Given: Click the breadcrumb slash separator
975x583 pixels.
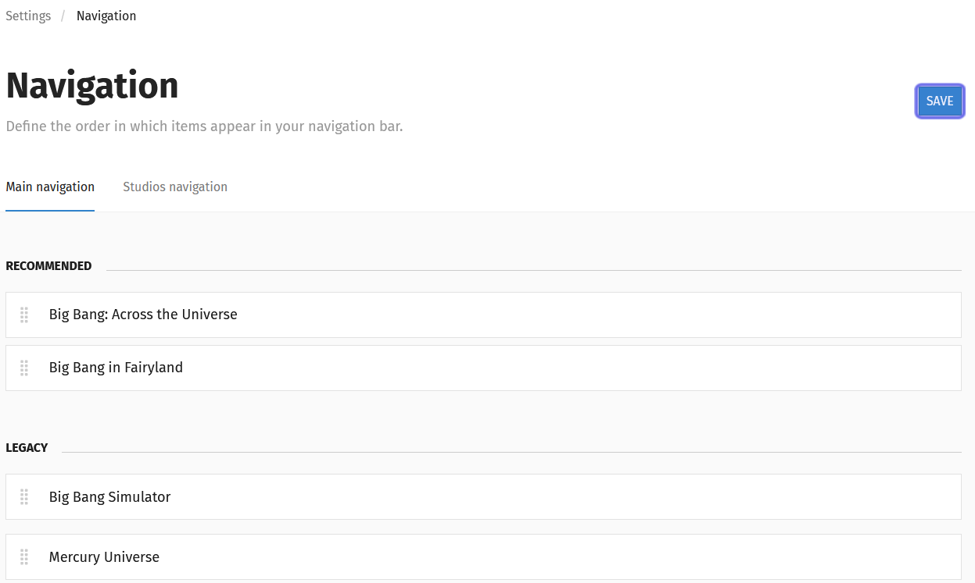Looking at the screenshot, I should pyautogui.click(x=63, y=16).
